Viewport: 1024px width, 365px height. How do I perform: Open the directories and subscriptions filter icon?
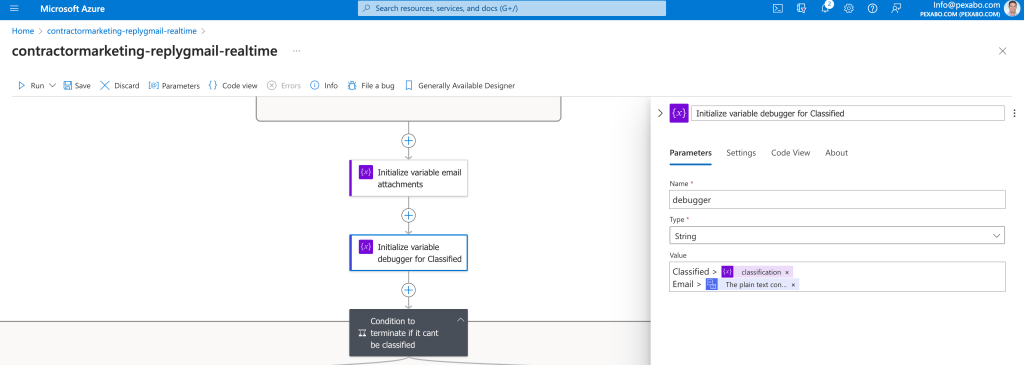(x=801, y=9)
